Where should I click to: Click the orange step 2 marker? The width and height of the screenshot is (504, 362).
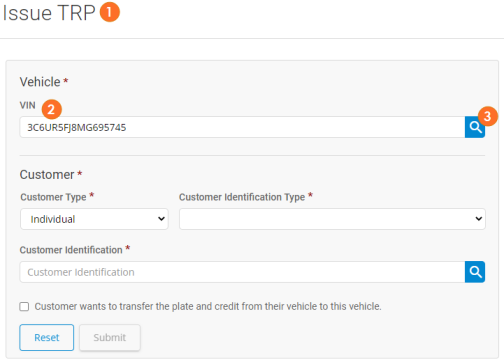[x=51, y=109]
